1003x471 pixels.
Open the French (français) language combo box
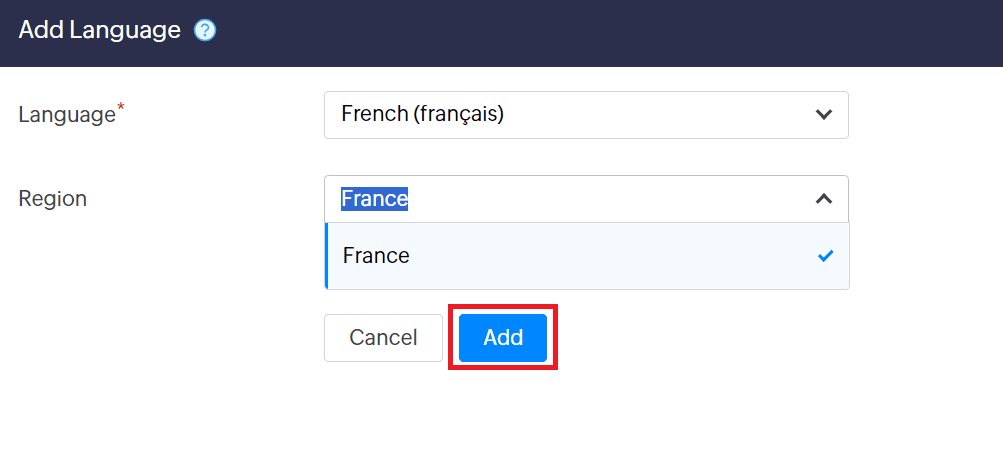(x=586, y=115)
